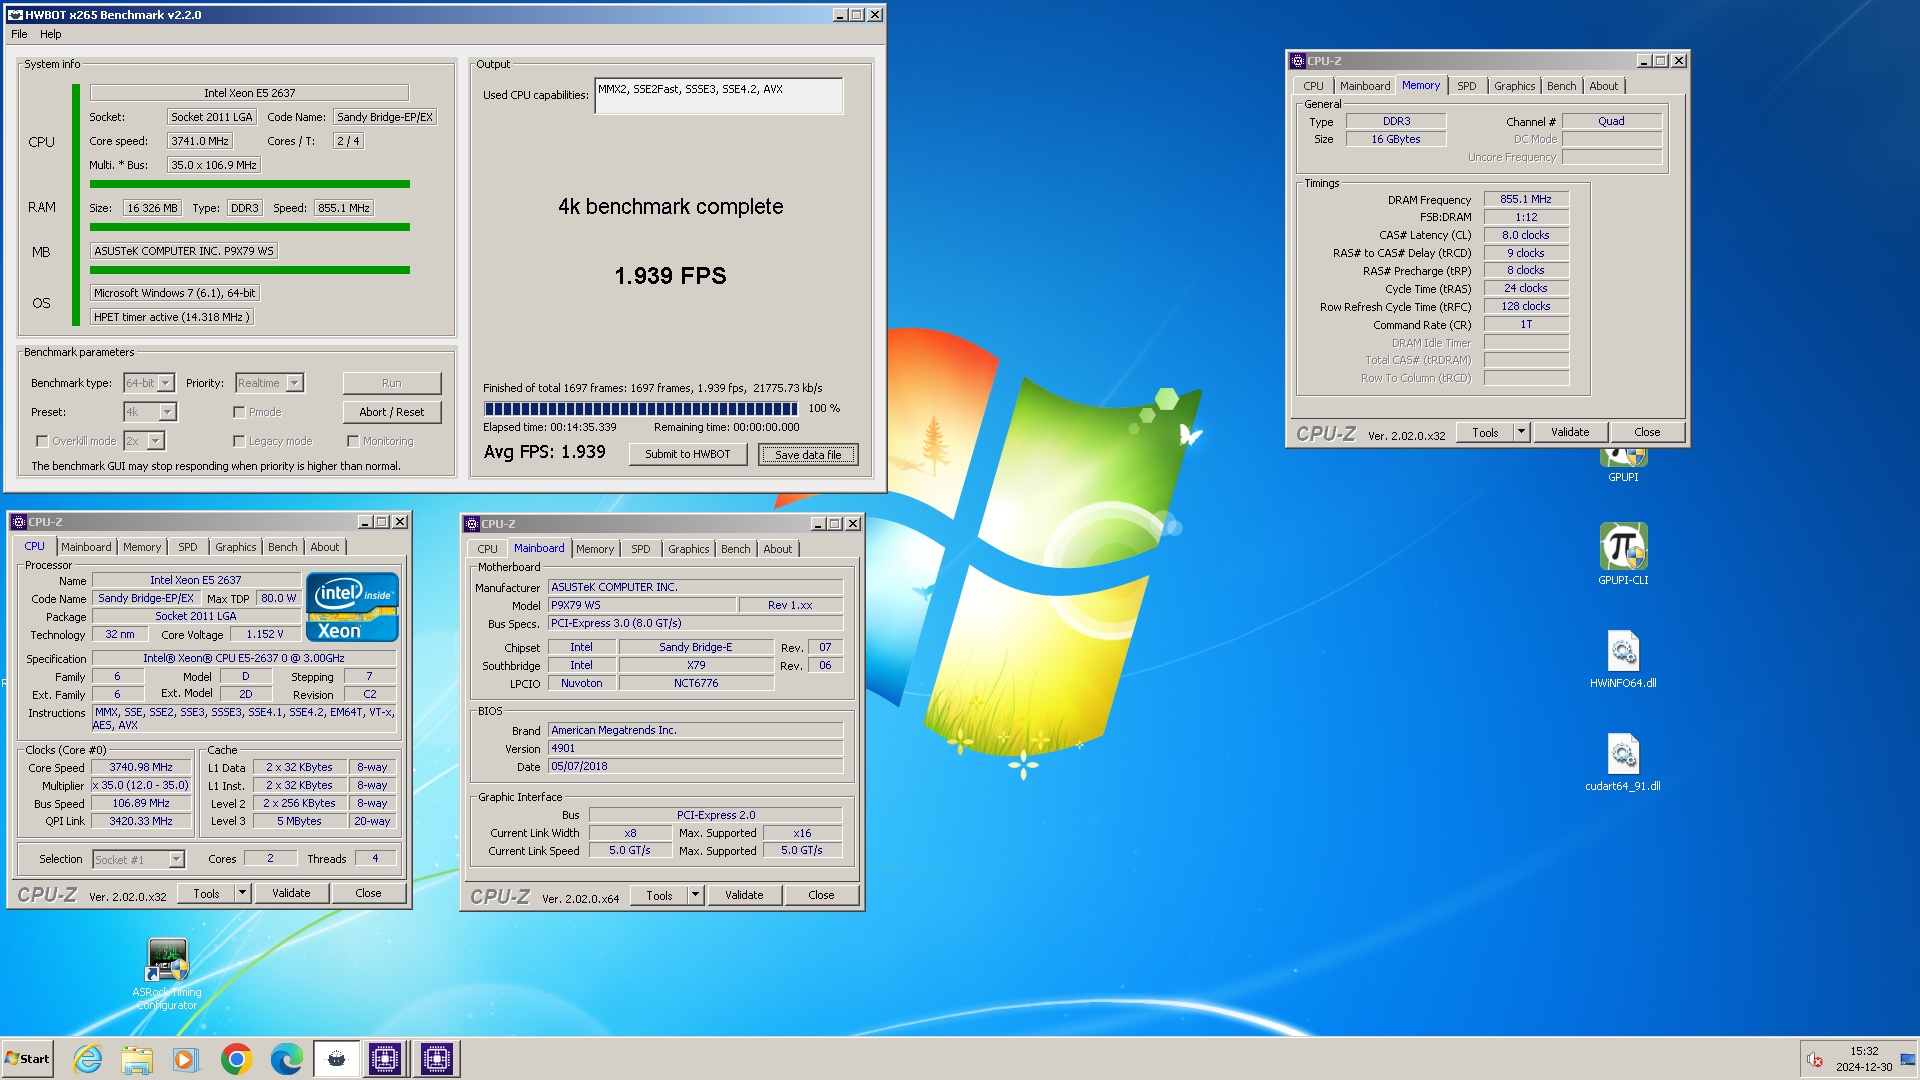Click the Core Speed 3740.98 MHz field

point(141,767)
